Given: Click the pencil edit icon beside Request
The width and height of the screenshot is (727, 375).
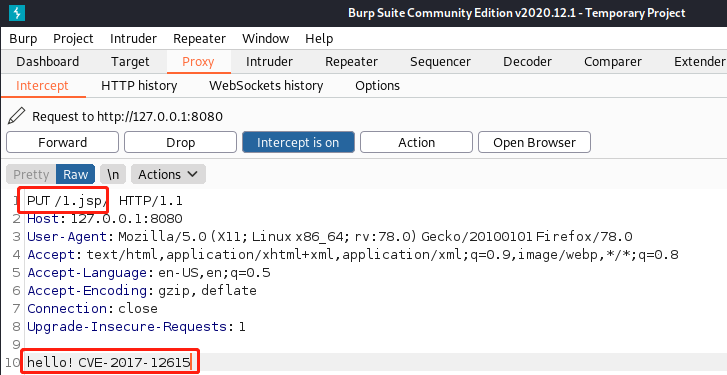Looking at the screenshot, I should point(17,116).
